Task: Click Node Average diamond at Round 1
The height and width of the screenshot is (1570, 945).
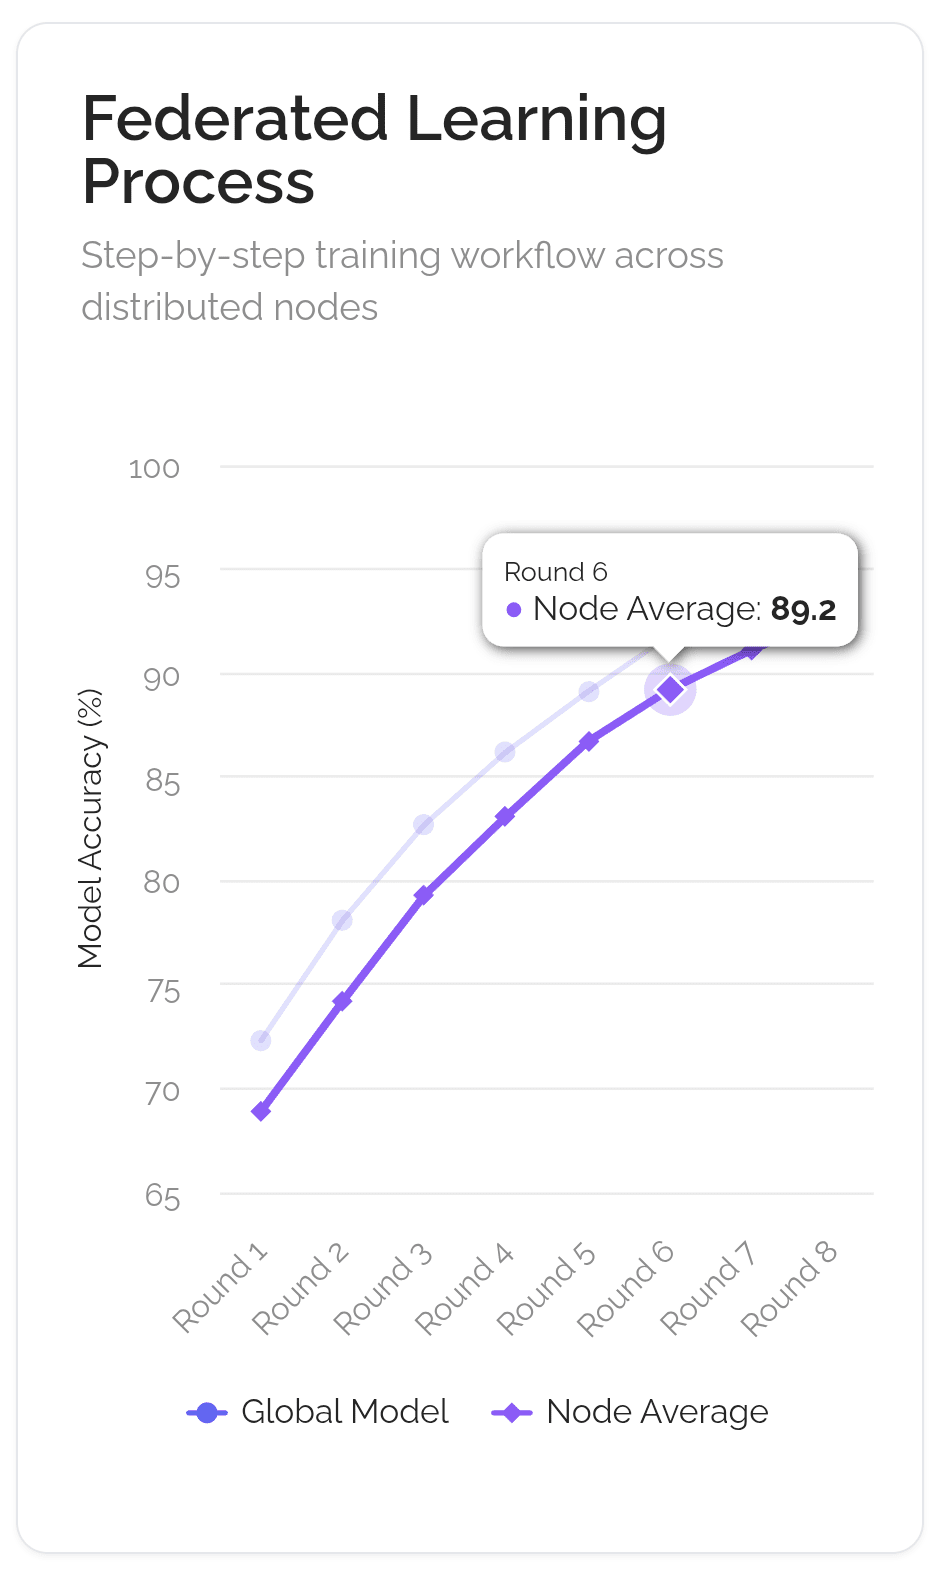Action: (261, 1111)
